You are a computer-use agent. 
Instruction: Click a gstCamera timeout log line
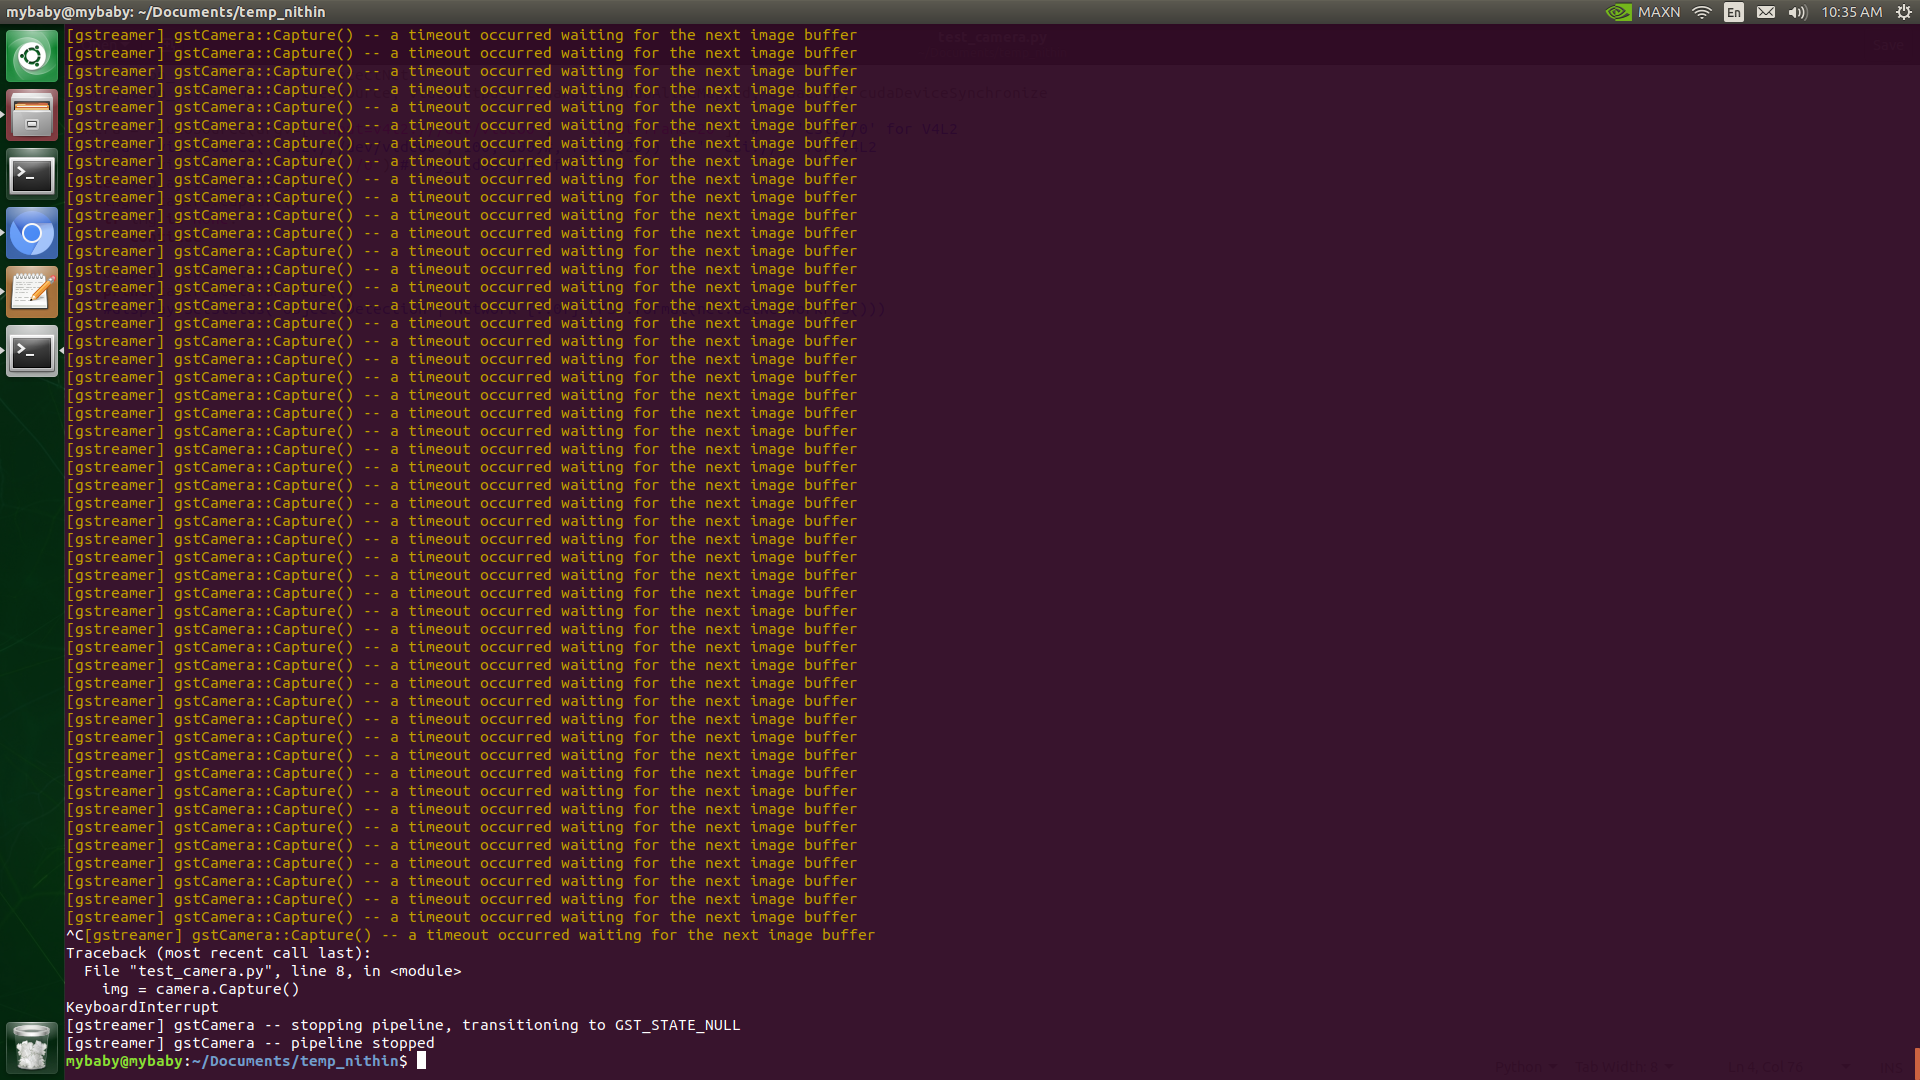pyautogui.click(x=460, y=449)
